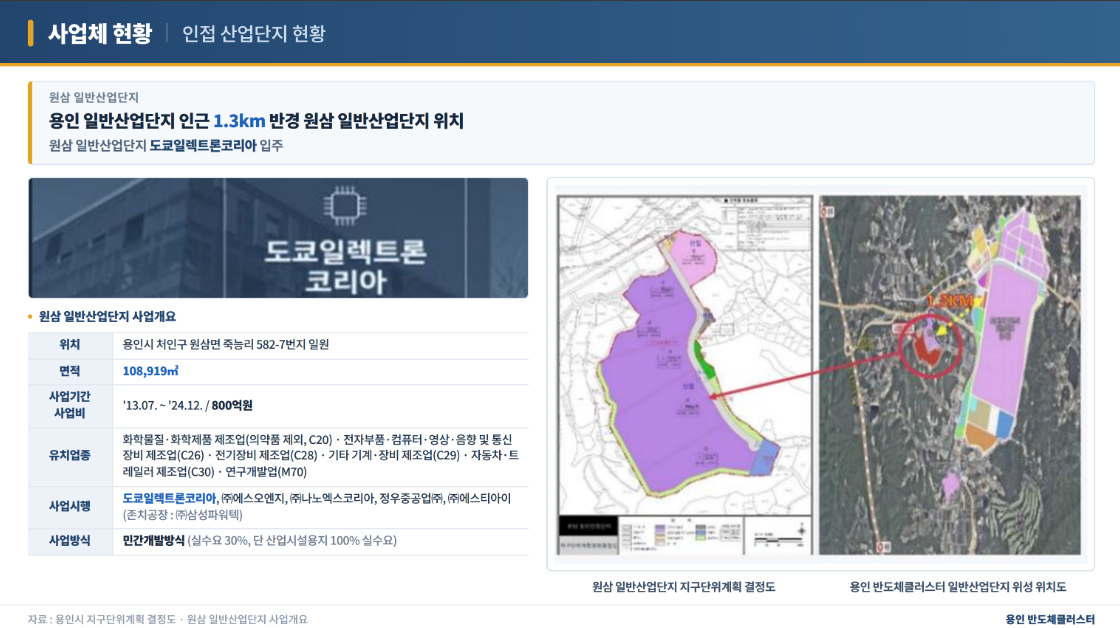Select the 사업시행 row label
1120x628 pixels.
coord(69,507)
